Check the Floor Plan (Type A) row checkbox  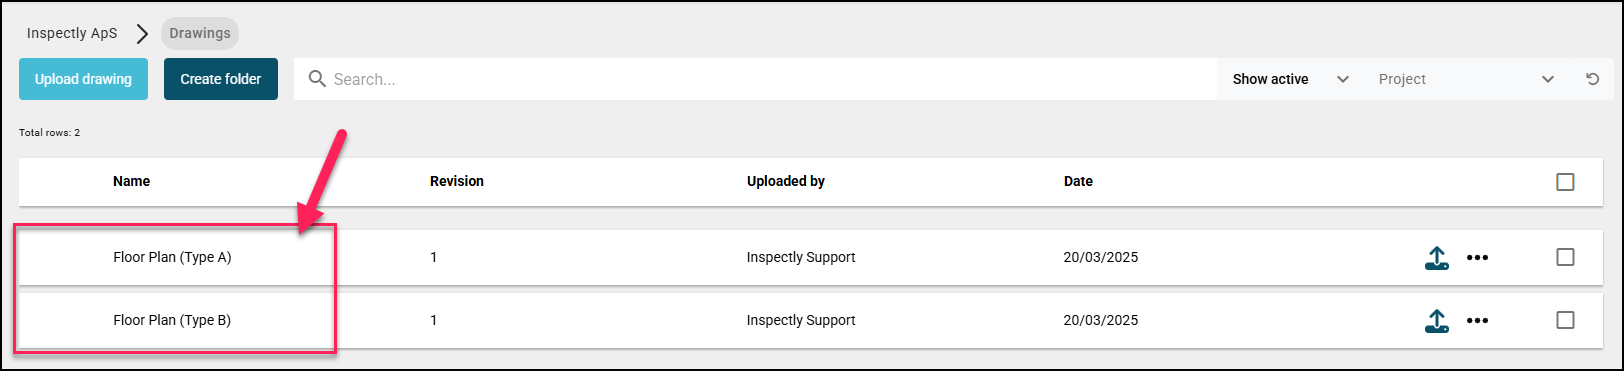(x=1565, y=257)
